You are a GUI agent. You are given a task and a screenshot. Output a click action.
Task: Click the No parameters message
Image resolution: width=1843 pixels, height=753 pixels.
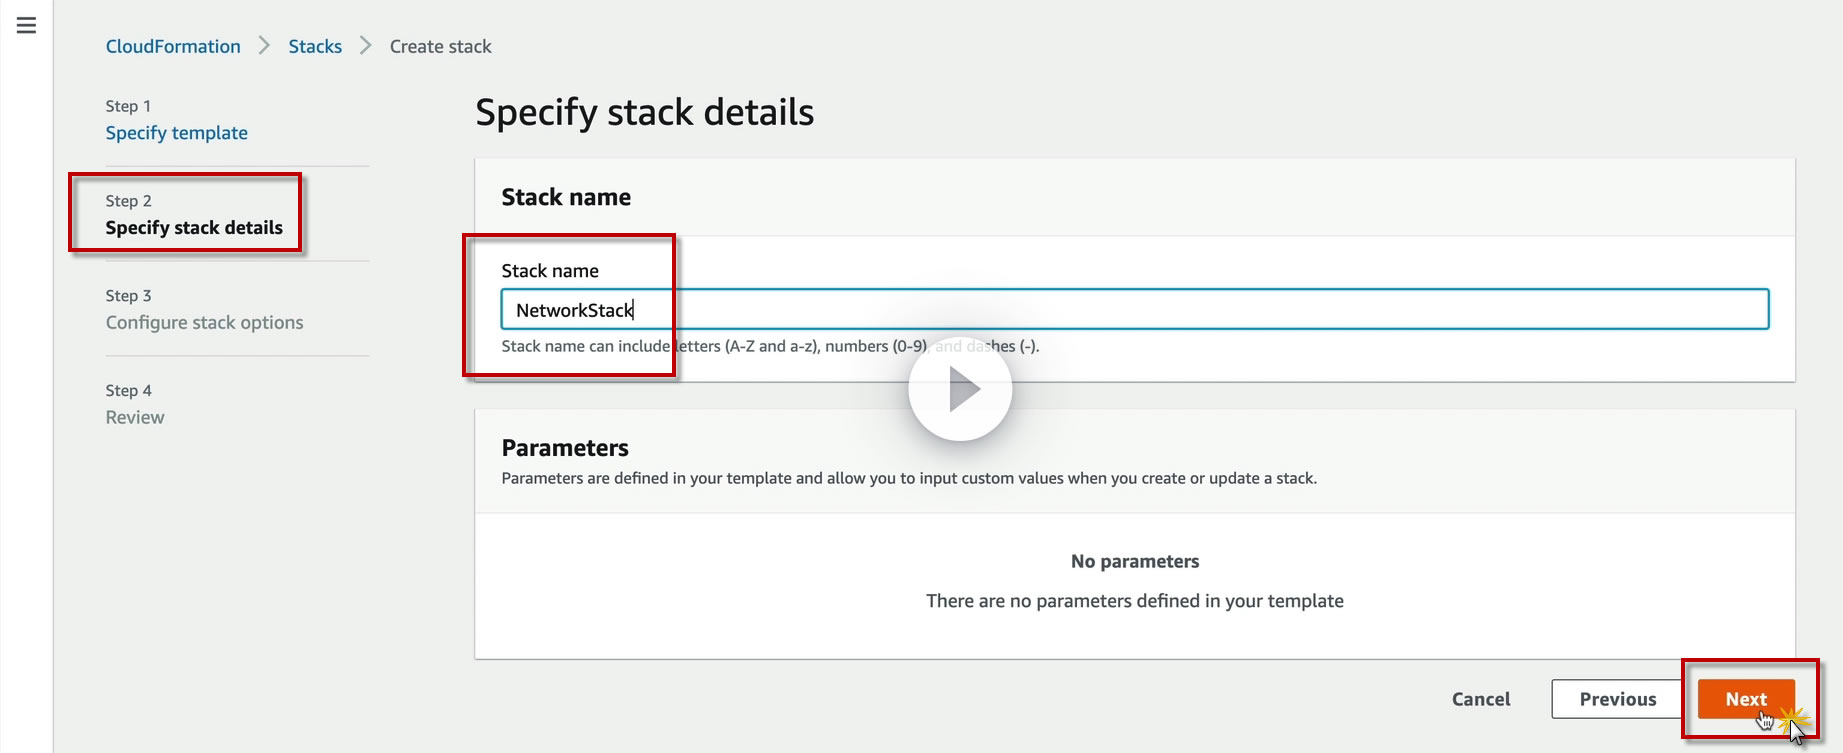tap(1134, 562)
